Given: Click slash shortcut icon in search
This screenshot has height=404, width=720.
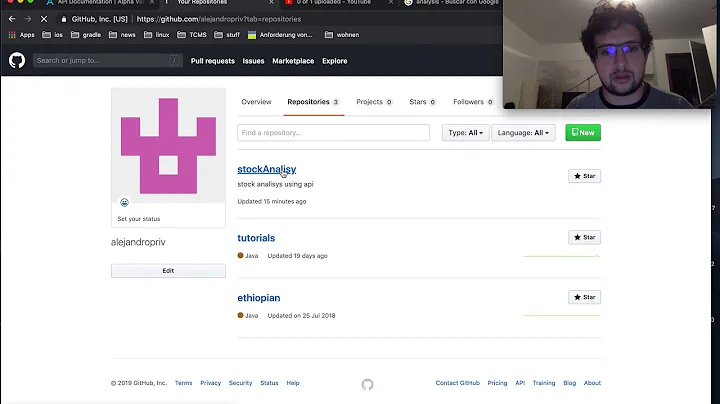Looking at the screenshot, I should [x=174, y=61].
